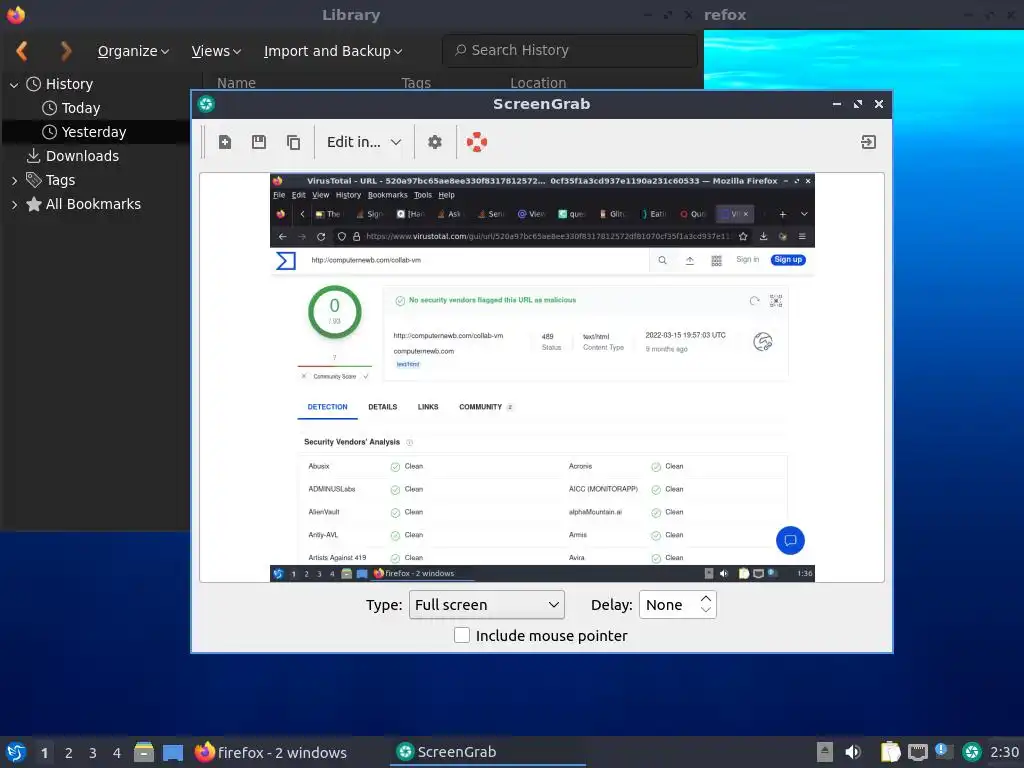Switch to virtual desktop 1
1024x768 pixels.
(x=44, y=753)
